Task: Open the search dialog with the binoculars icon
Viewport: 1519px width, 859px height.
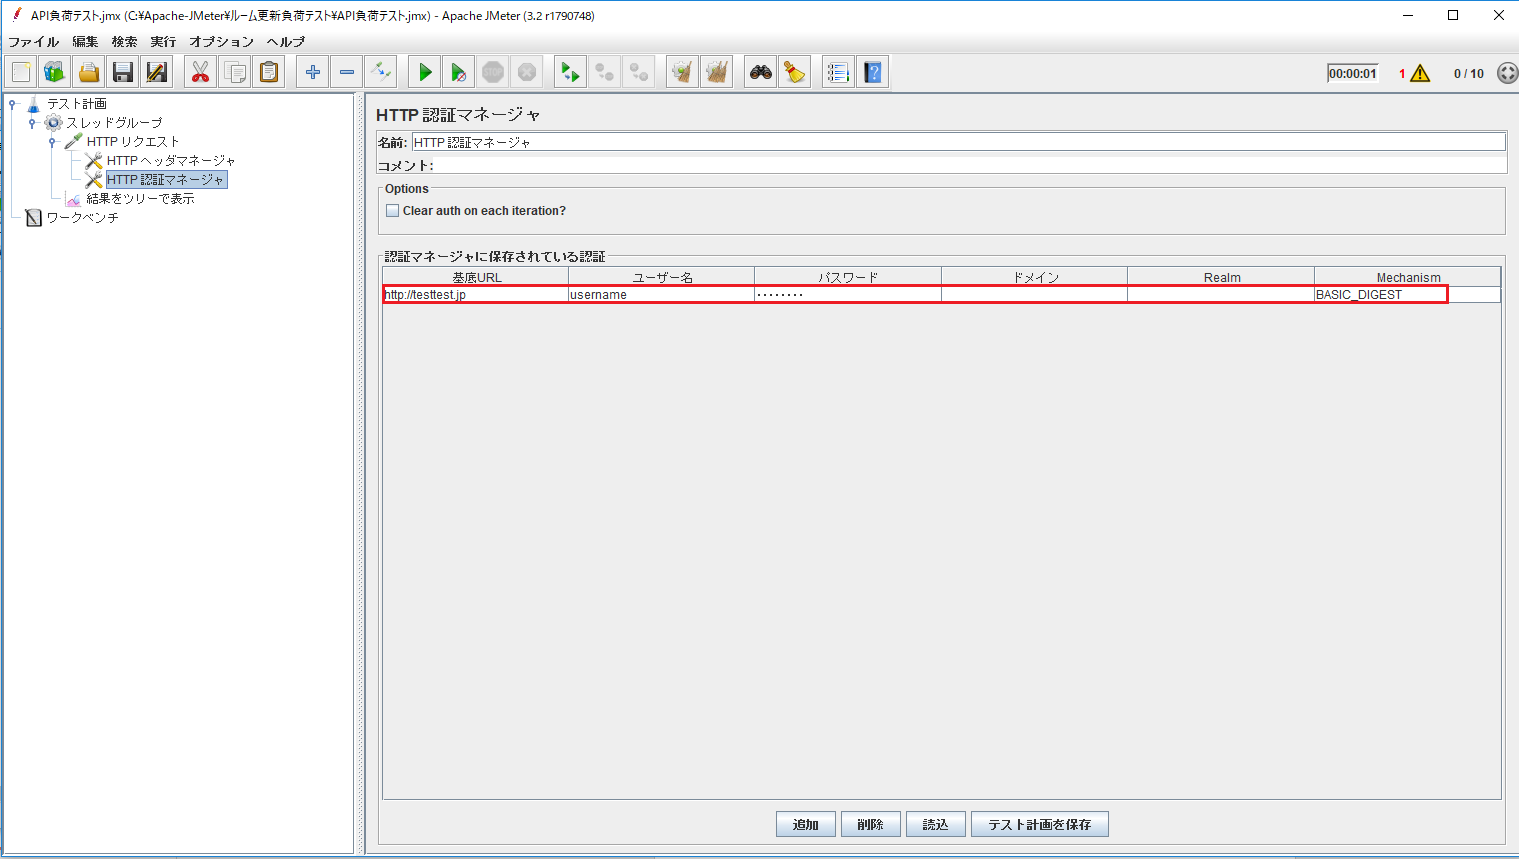Action: 759,71
